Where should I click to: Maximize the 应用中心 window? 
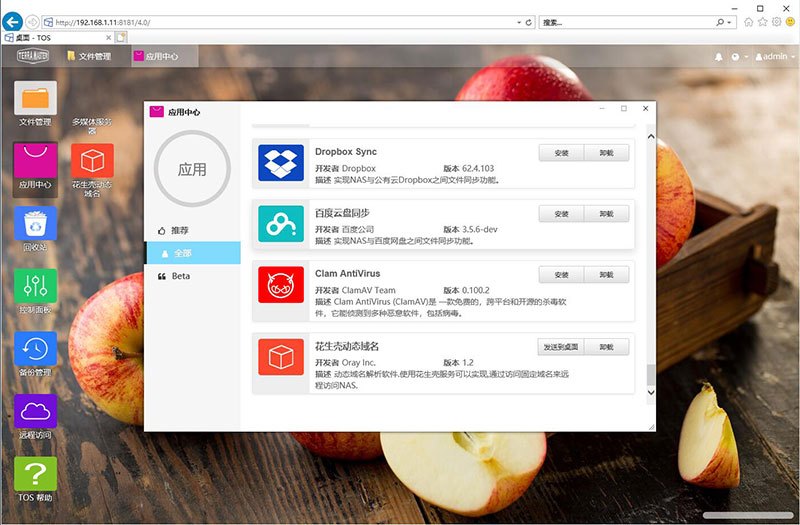point(623,108)
